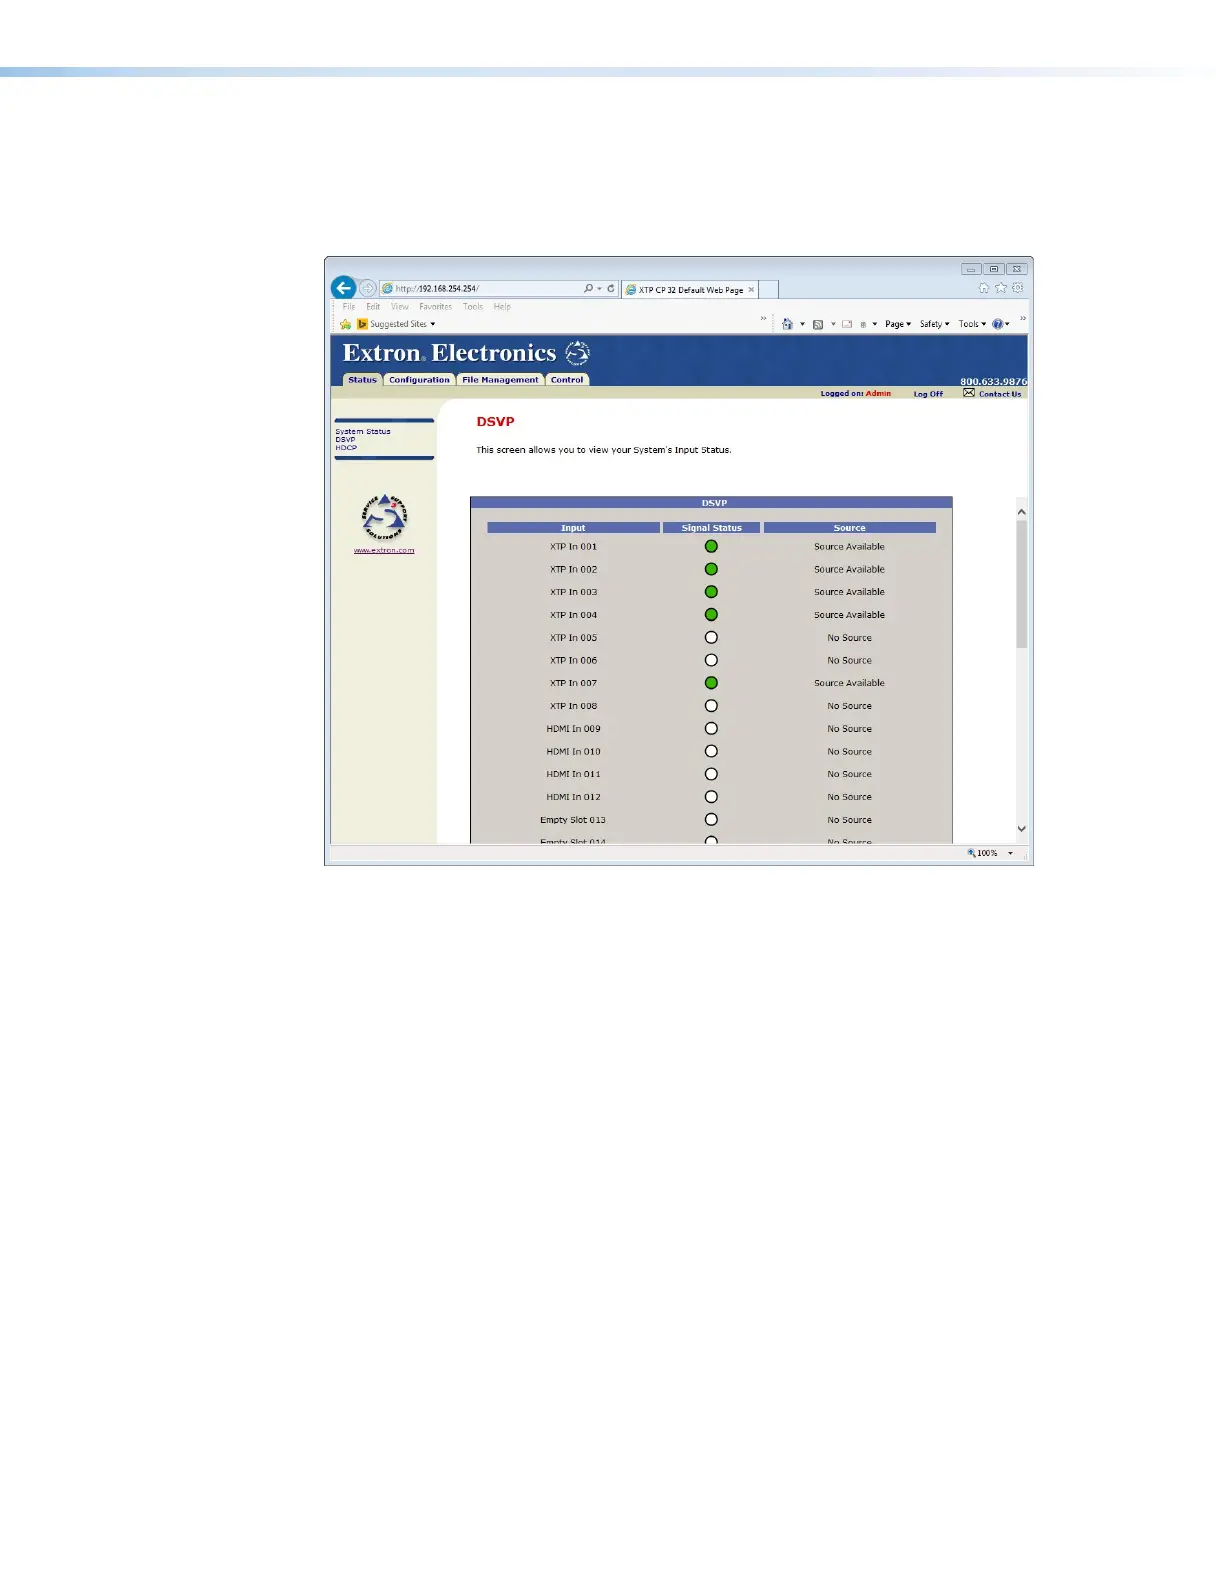The height and width of the screenshot is (1584, 1224).
Task: Click the scrollbar up arrow
Action: tap(1022, 512)
